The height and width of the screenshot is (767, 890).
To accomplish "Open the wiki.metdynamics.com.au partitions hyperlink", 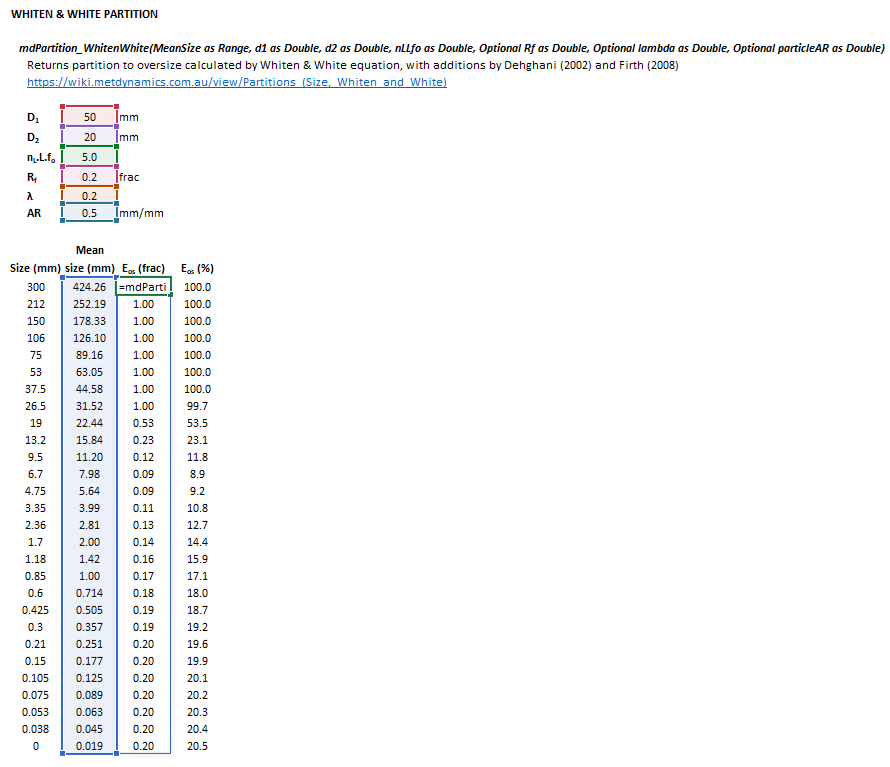I will (x=236, y=82).
